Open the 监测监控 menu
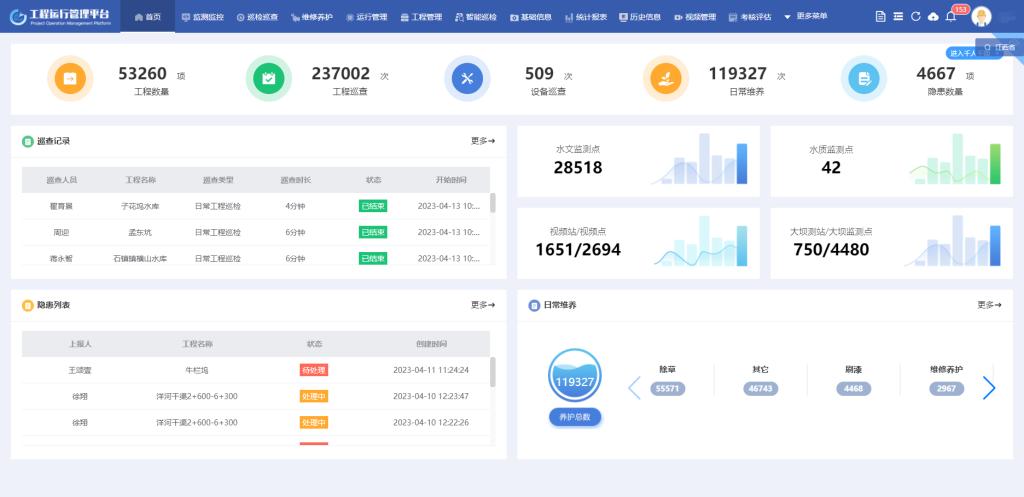 202,17
